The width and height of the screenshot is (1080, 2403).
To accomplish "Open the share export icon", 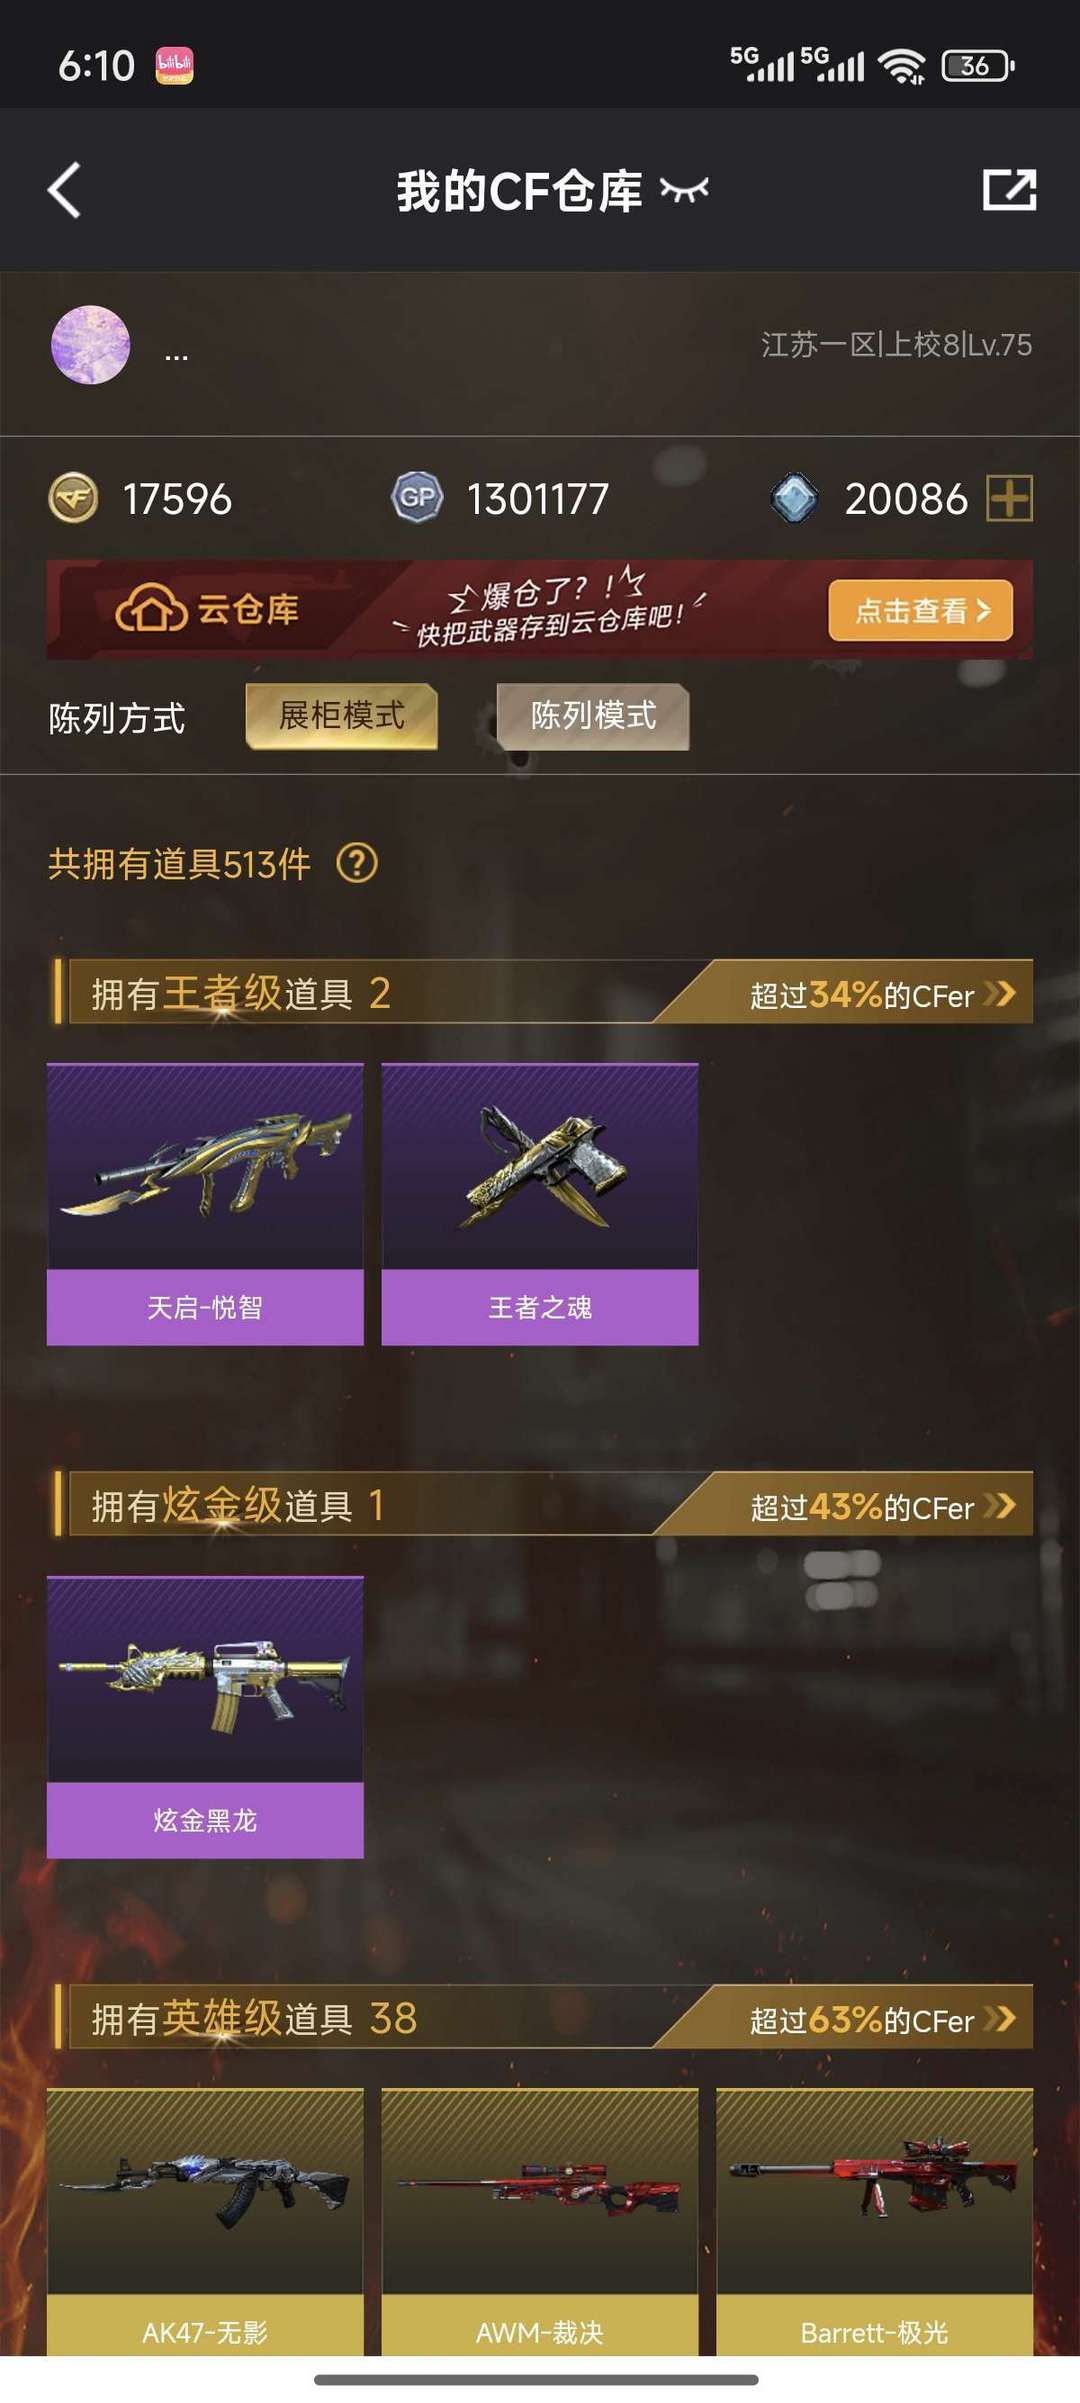I will [x=1009, y=189].
